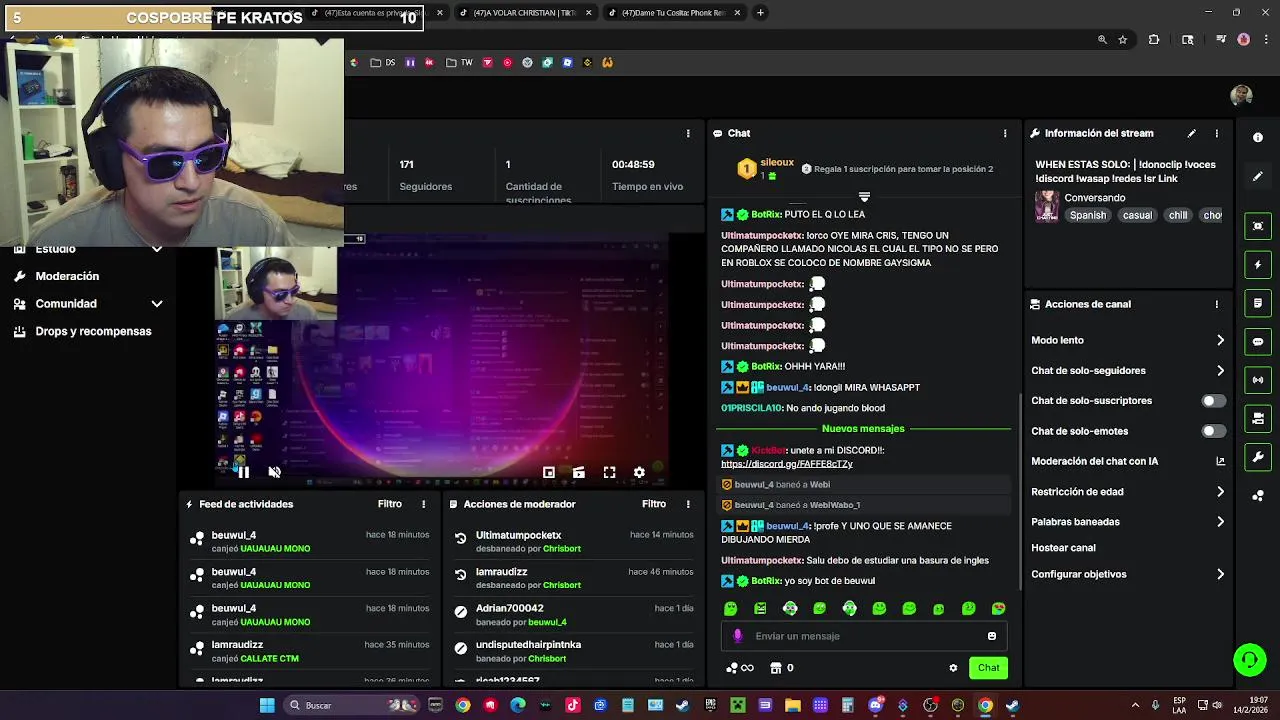Open the gift shop icon showing 0
1280x720 pixels.
coord(781,668)
